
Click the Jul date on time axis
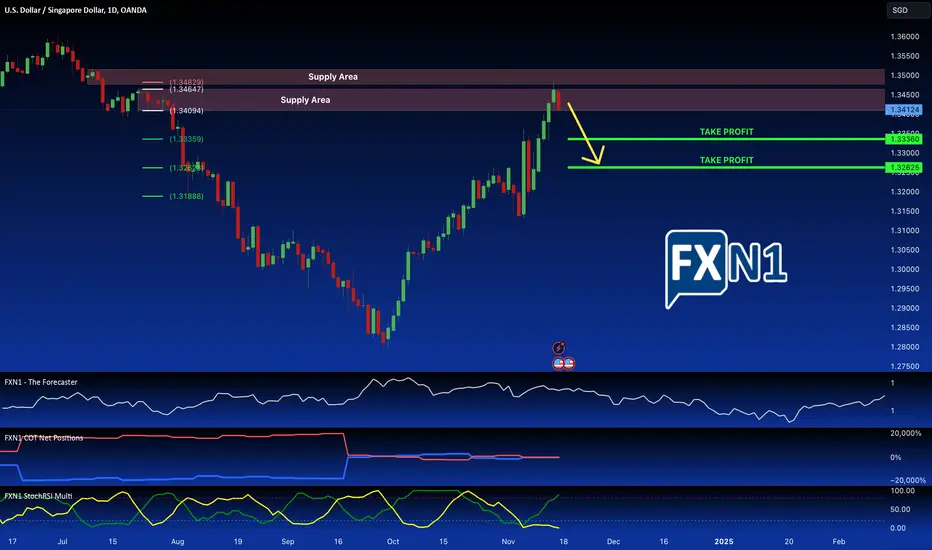point(62,542)
